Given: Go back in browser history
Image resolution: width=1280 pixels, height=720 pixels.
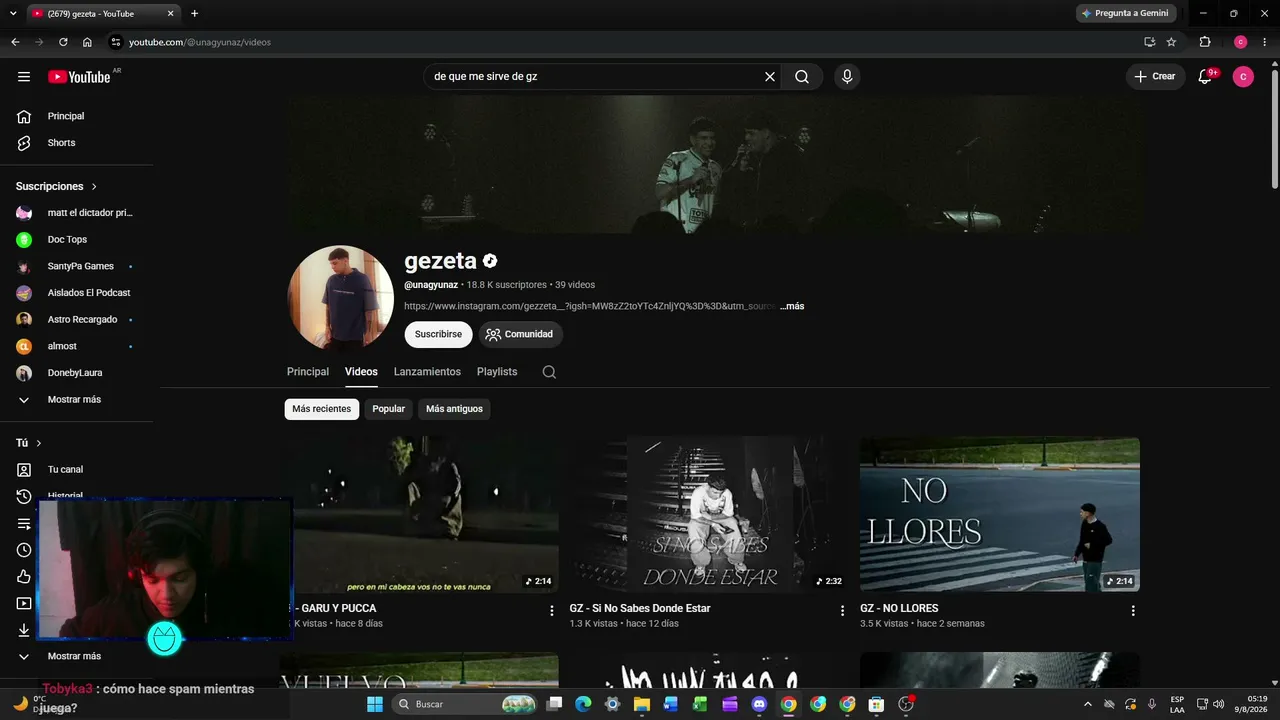Looking at the screenshot, I should click(x=15, y=42).
